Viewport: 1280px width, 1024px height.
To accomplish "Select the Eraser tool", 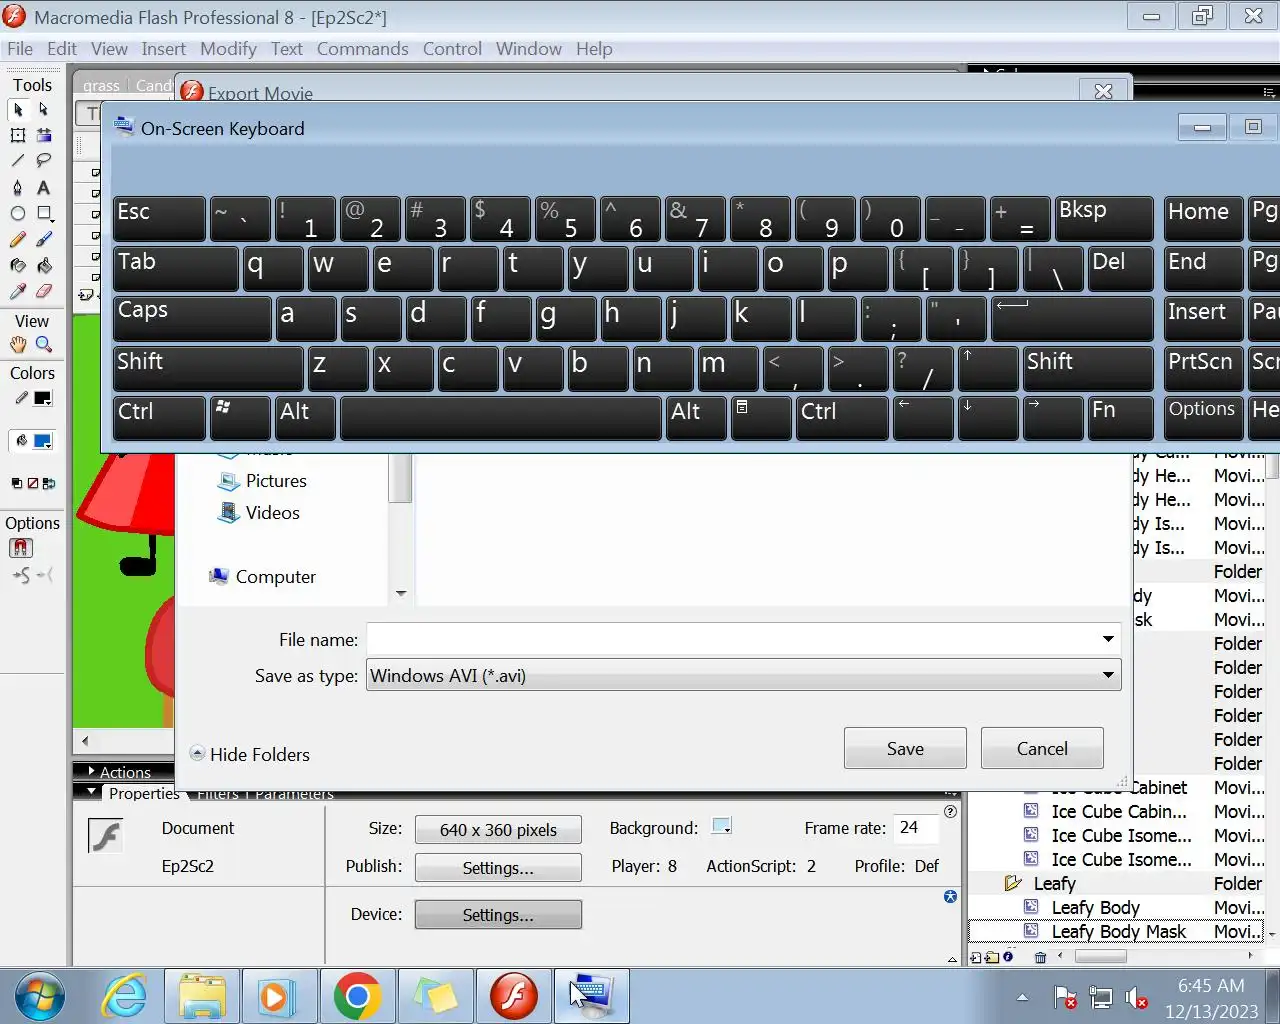I will click(44, 291).
